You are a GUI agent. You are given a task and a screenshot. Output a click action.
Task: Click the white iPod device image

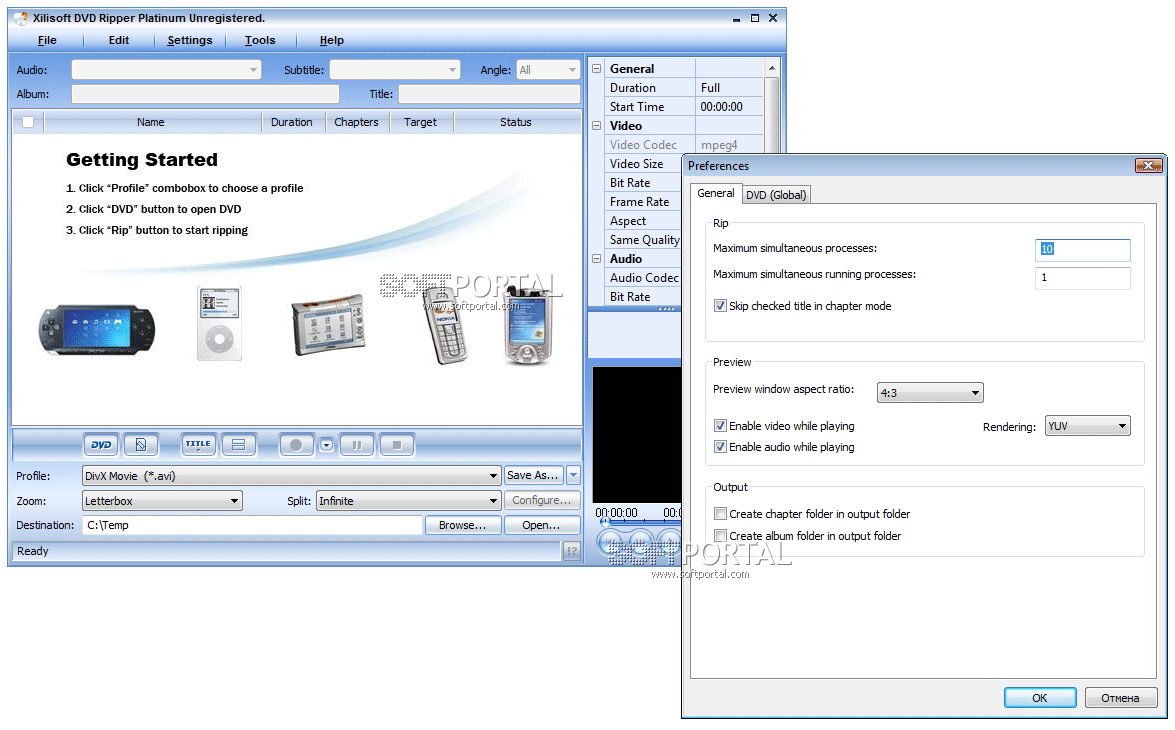[x=219, y=323]
